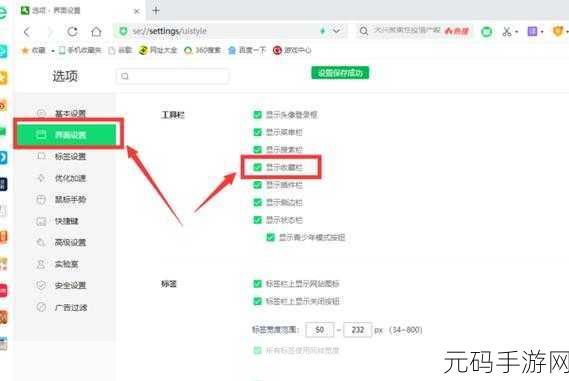Click into the settings search field
569x381 pixels.
tap(173, 76)
